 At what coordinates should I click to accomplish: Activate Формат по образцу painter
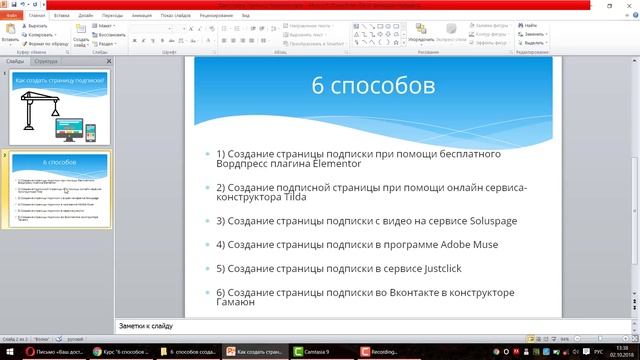coord(45,44)
